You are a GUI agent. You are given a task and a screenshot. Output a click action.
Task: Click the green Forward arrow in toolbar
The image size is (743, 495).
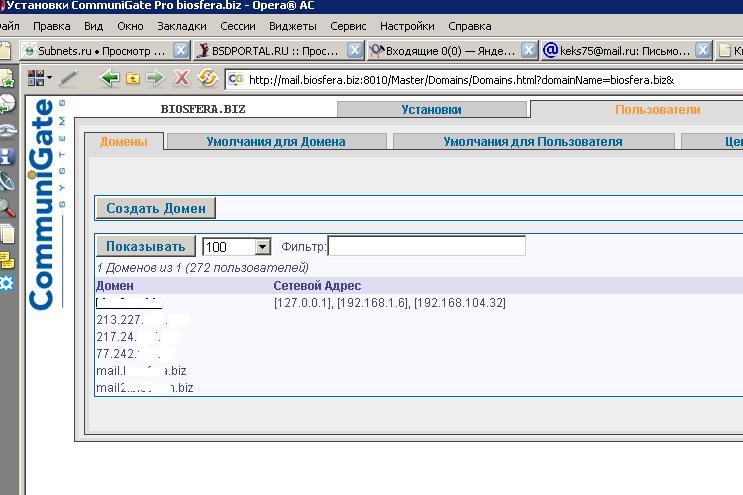(x=154, y=78)
